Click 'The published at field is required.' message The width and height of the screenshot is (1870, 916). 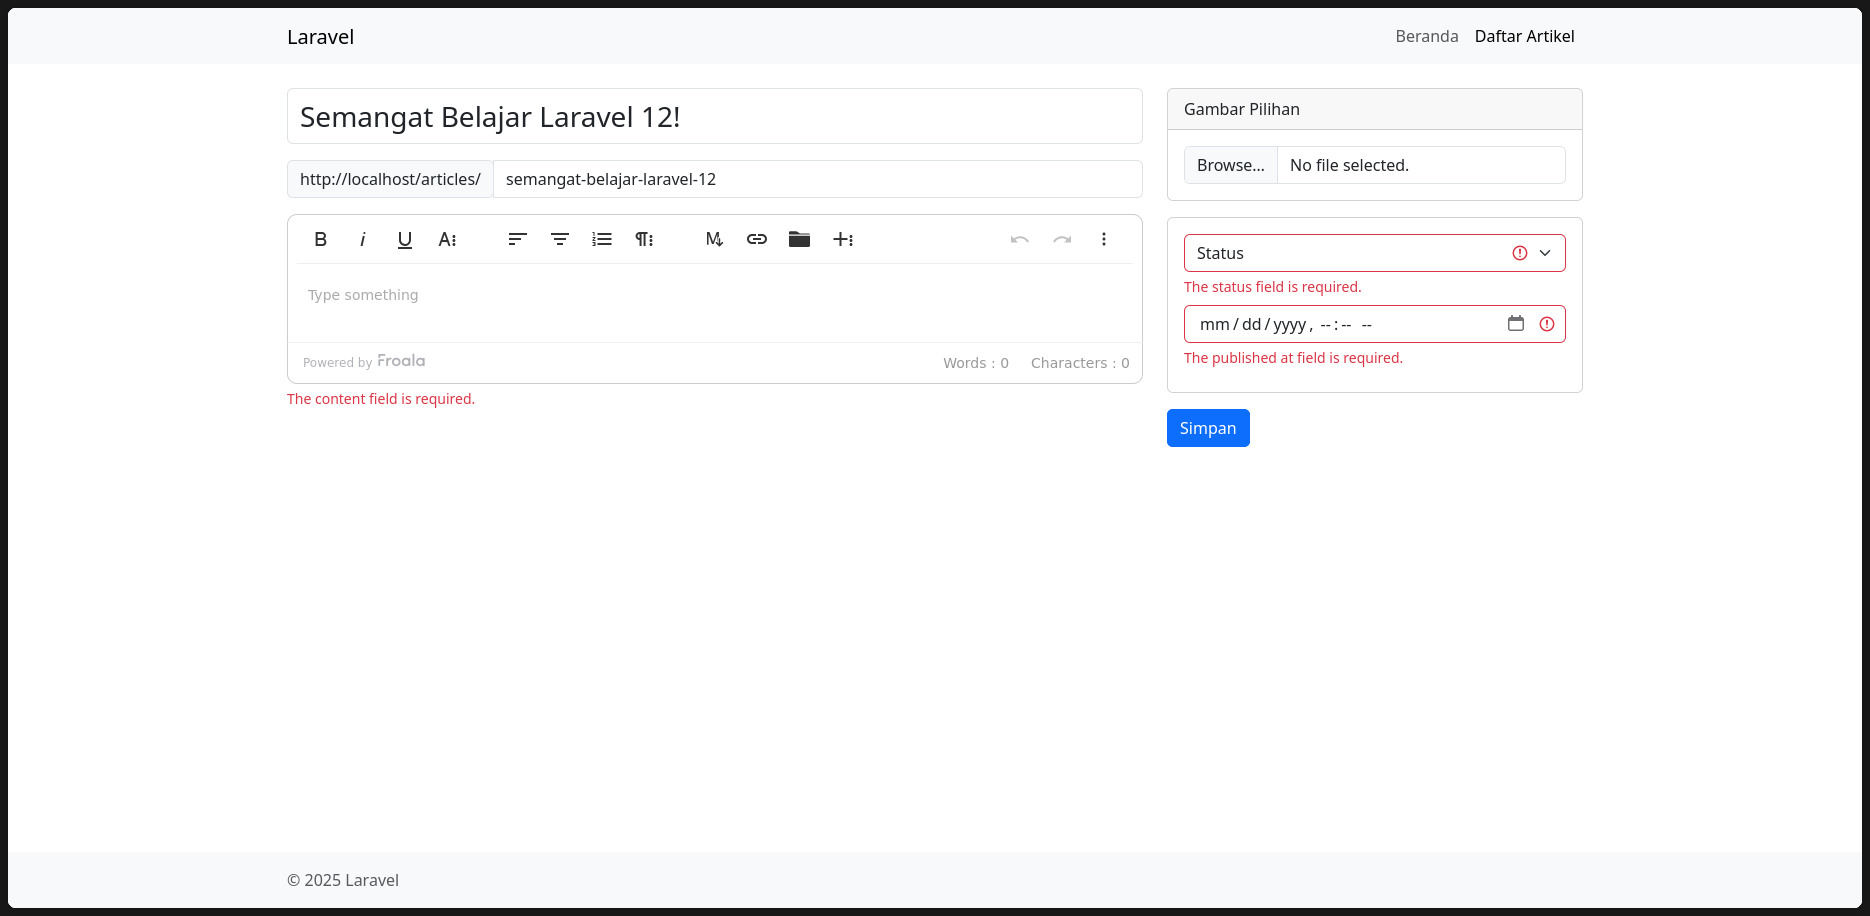tap(1293, 358)
